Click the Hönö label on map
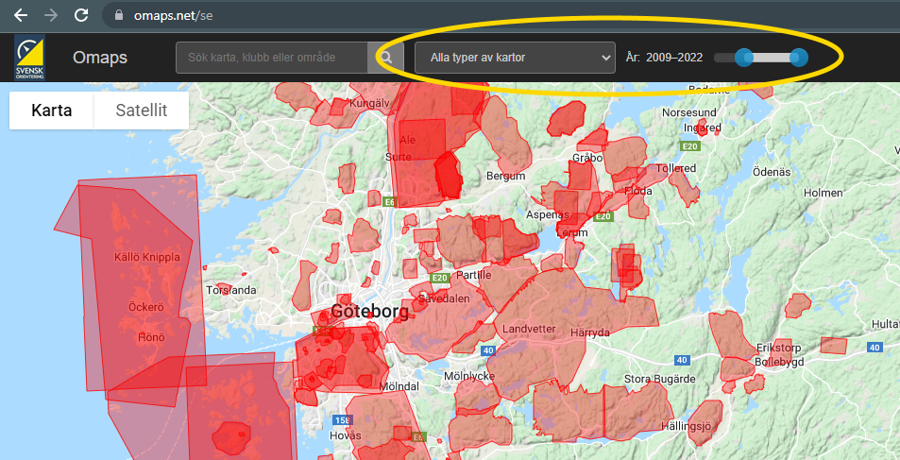 coord(151,337)
